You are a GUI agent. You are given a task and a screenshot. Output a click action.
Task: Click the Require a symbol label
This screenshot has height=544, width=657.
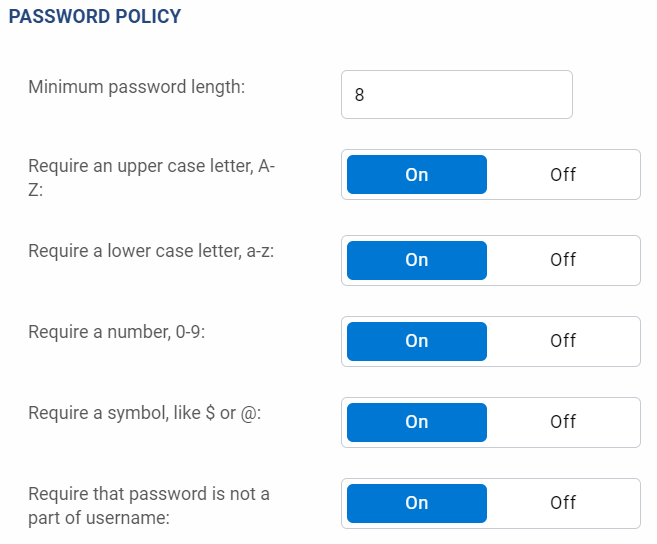pyautogui.click(x=144, y=413)
